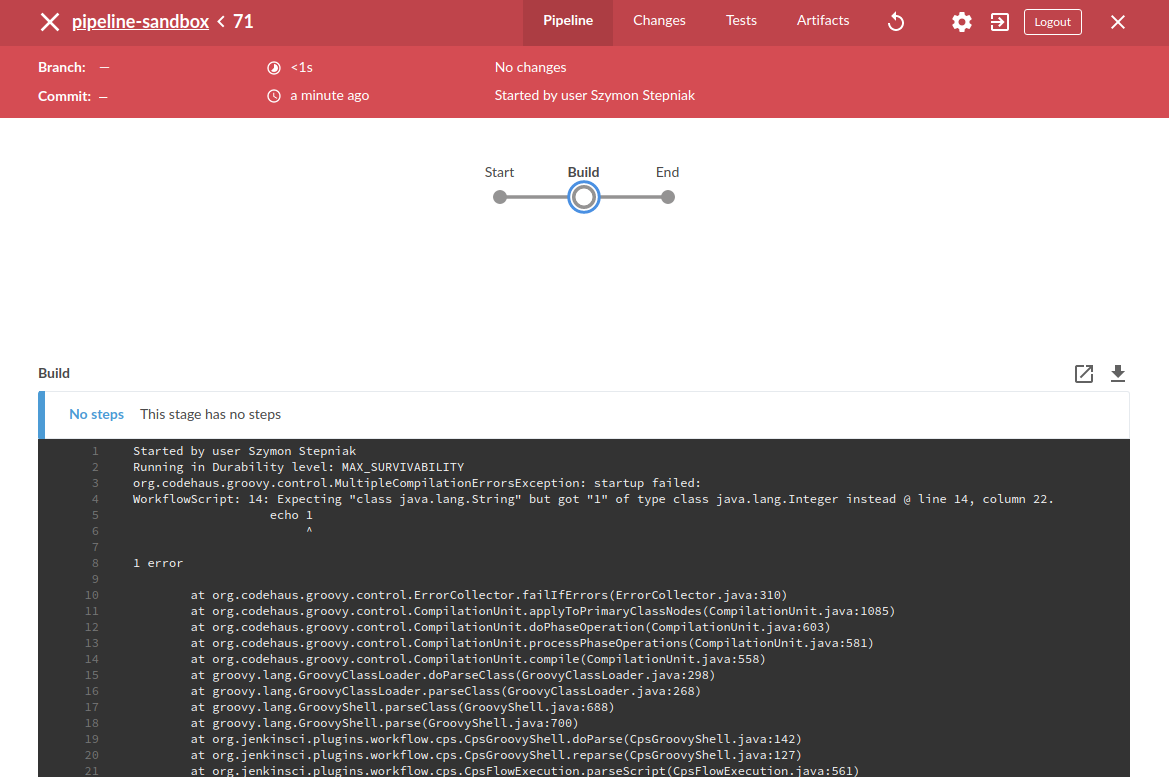The height and width of the screenshot is (777, 1169).
Task: Click the GroovyClassLoader.doParseClass stack trace line
Action: [x=453, y=676]
